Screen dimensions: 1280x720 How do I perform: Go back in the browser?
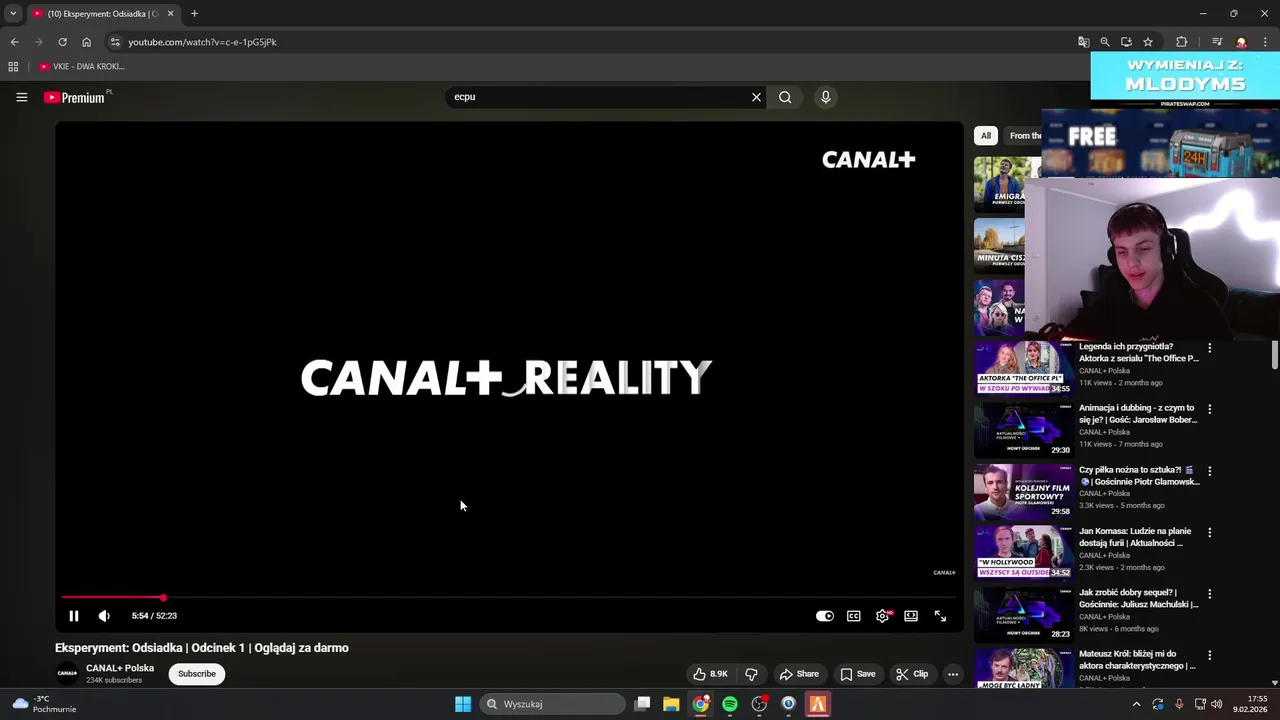[14, 42]
